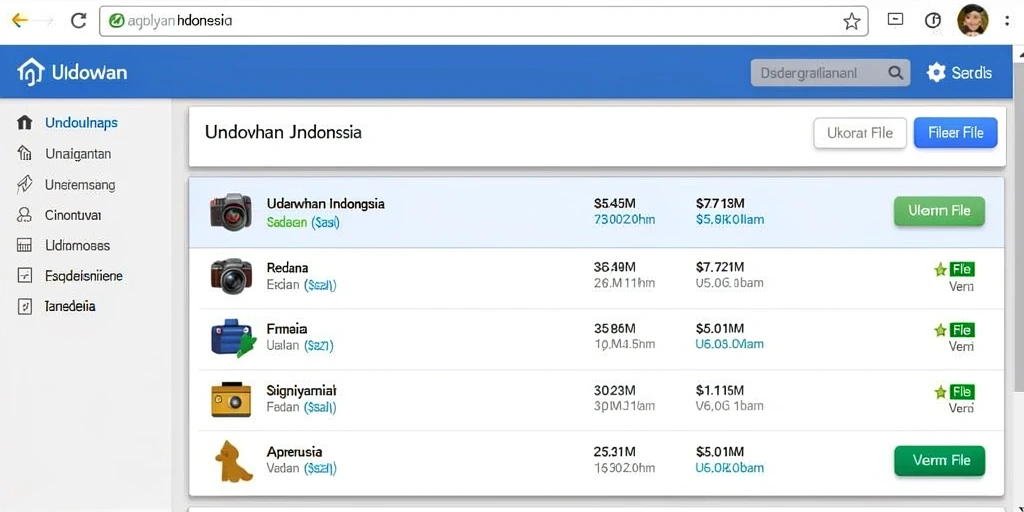Reload the page with the refresh icon
The height and width of the screenshot is (512, 1024).
pyautogui.click(x=78, y=21)
